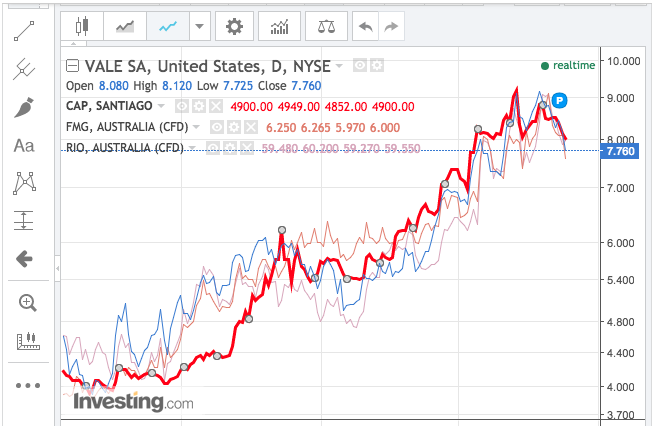Remove FMG, AUSTRALIA series with X
The image size is (655, 426).
[x=251, y=127]
